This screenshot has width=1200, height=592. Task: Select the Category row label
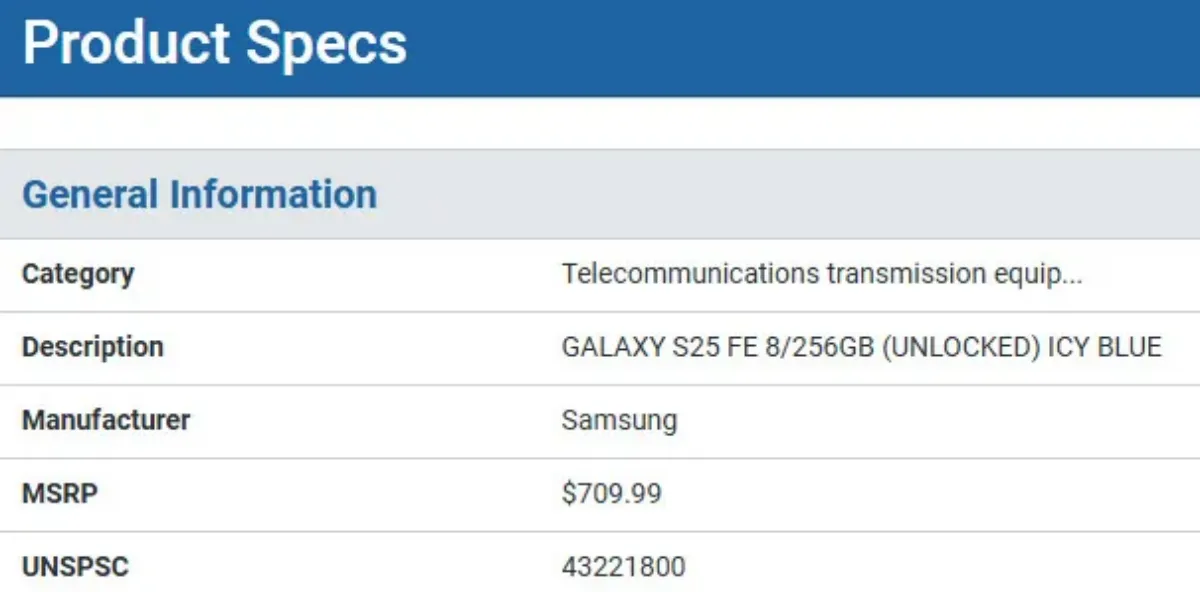[x=78, y=273]
